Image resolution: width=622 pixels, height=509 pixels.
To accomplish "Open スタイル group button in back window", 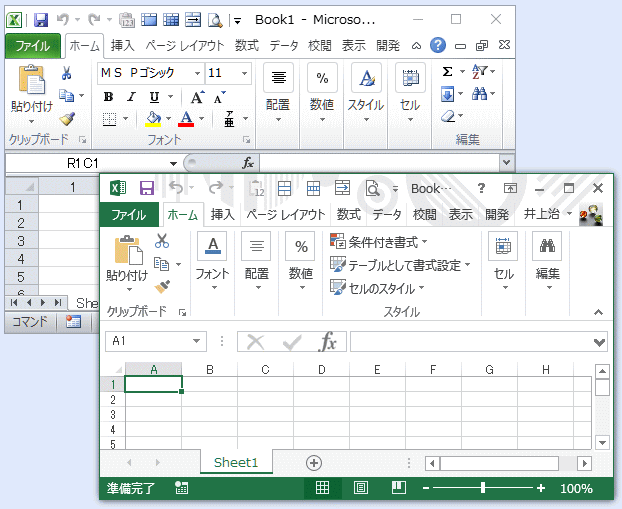I will pyautogui.click(x=366, y=94).
